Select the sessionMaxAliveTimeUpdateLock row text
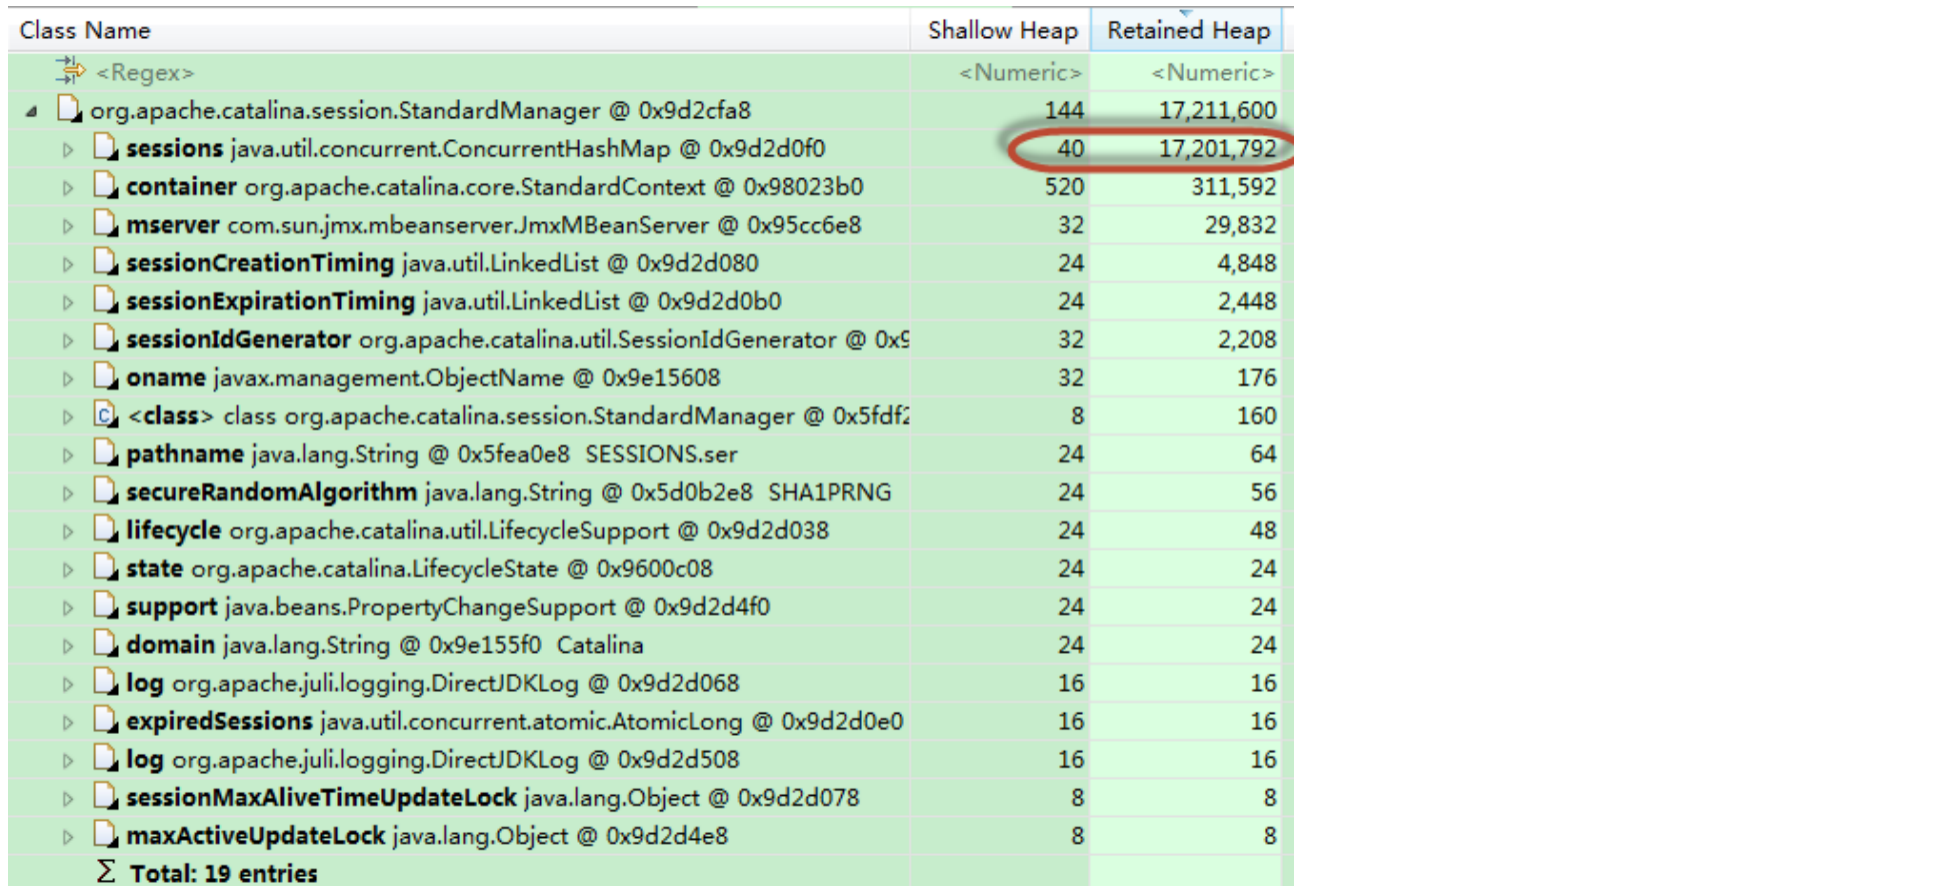Viewport: 1952px width, 894px height. click(492, 798)
